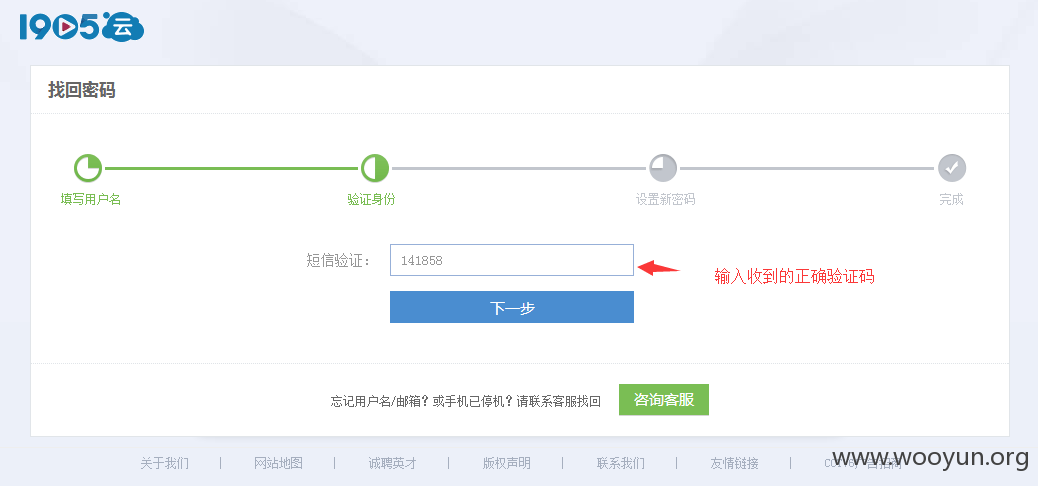Open the 联系我们 footer link
This screenshot has width=1038, height=486.
[x=621, y=463]
